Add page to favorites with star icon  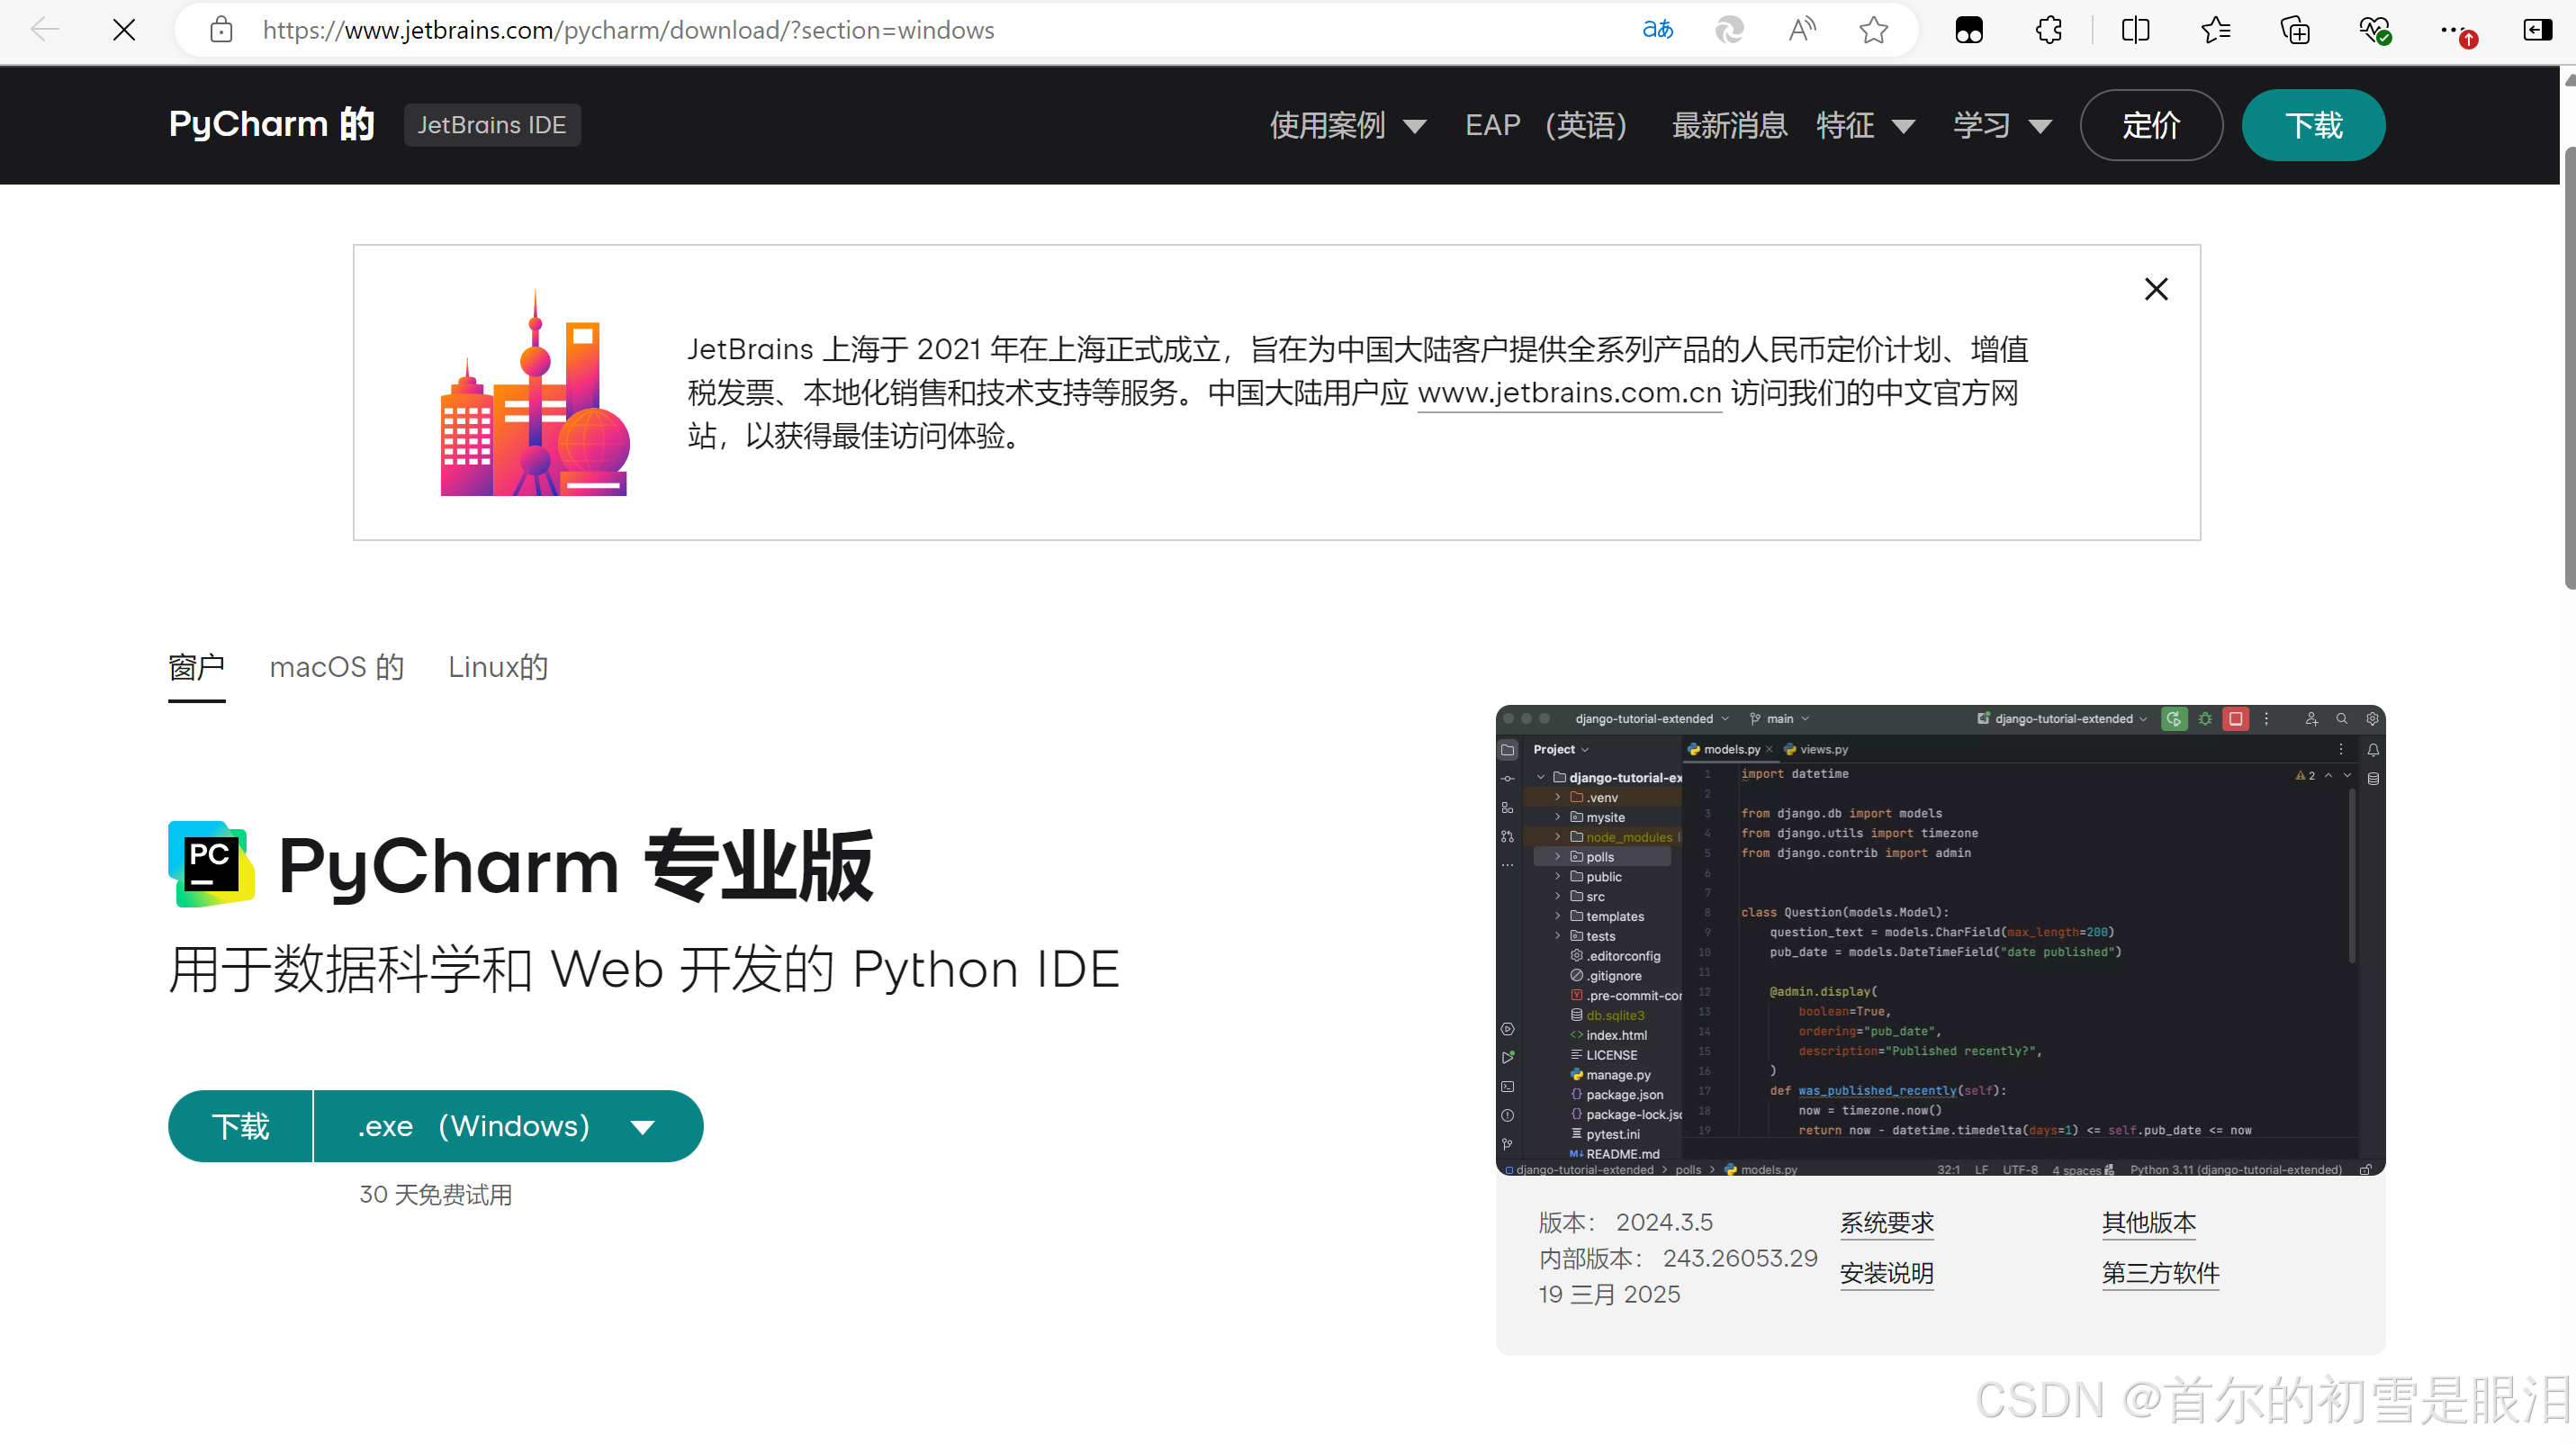coord(1873,30)
